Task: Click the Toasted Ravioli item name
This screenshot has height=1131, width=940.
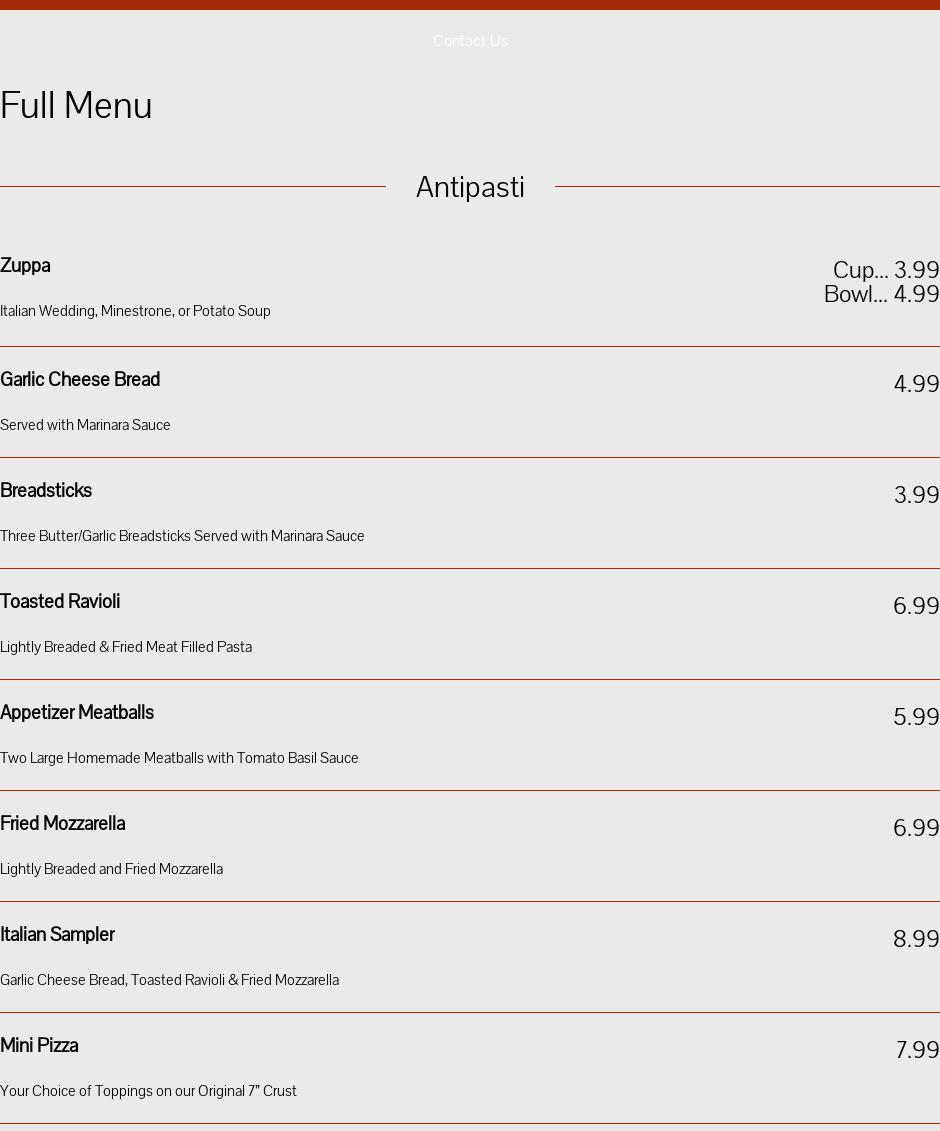Action: (x=60, y=602)
